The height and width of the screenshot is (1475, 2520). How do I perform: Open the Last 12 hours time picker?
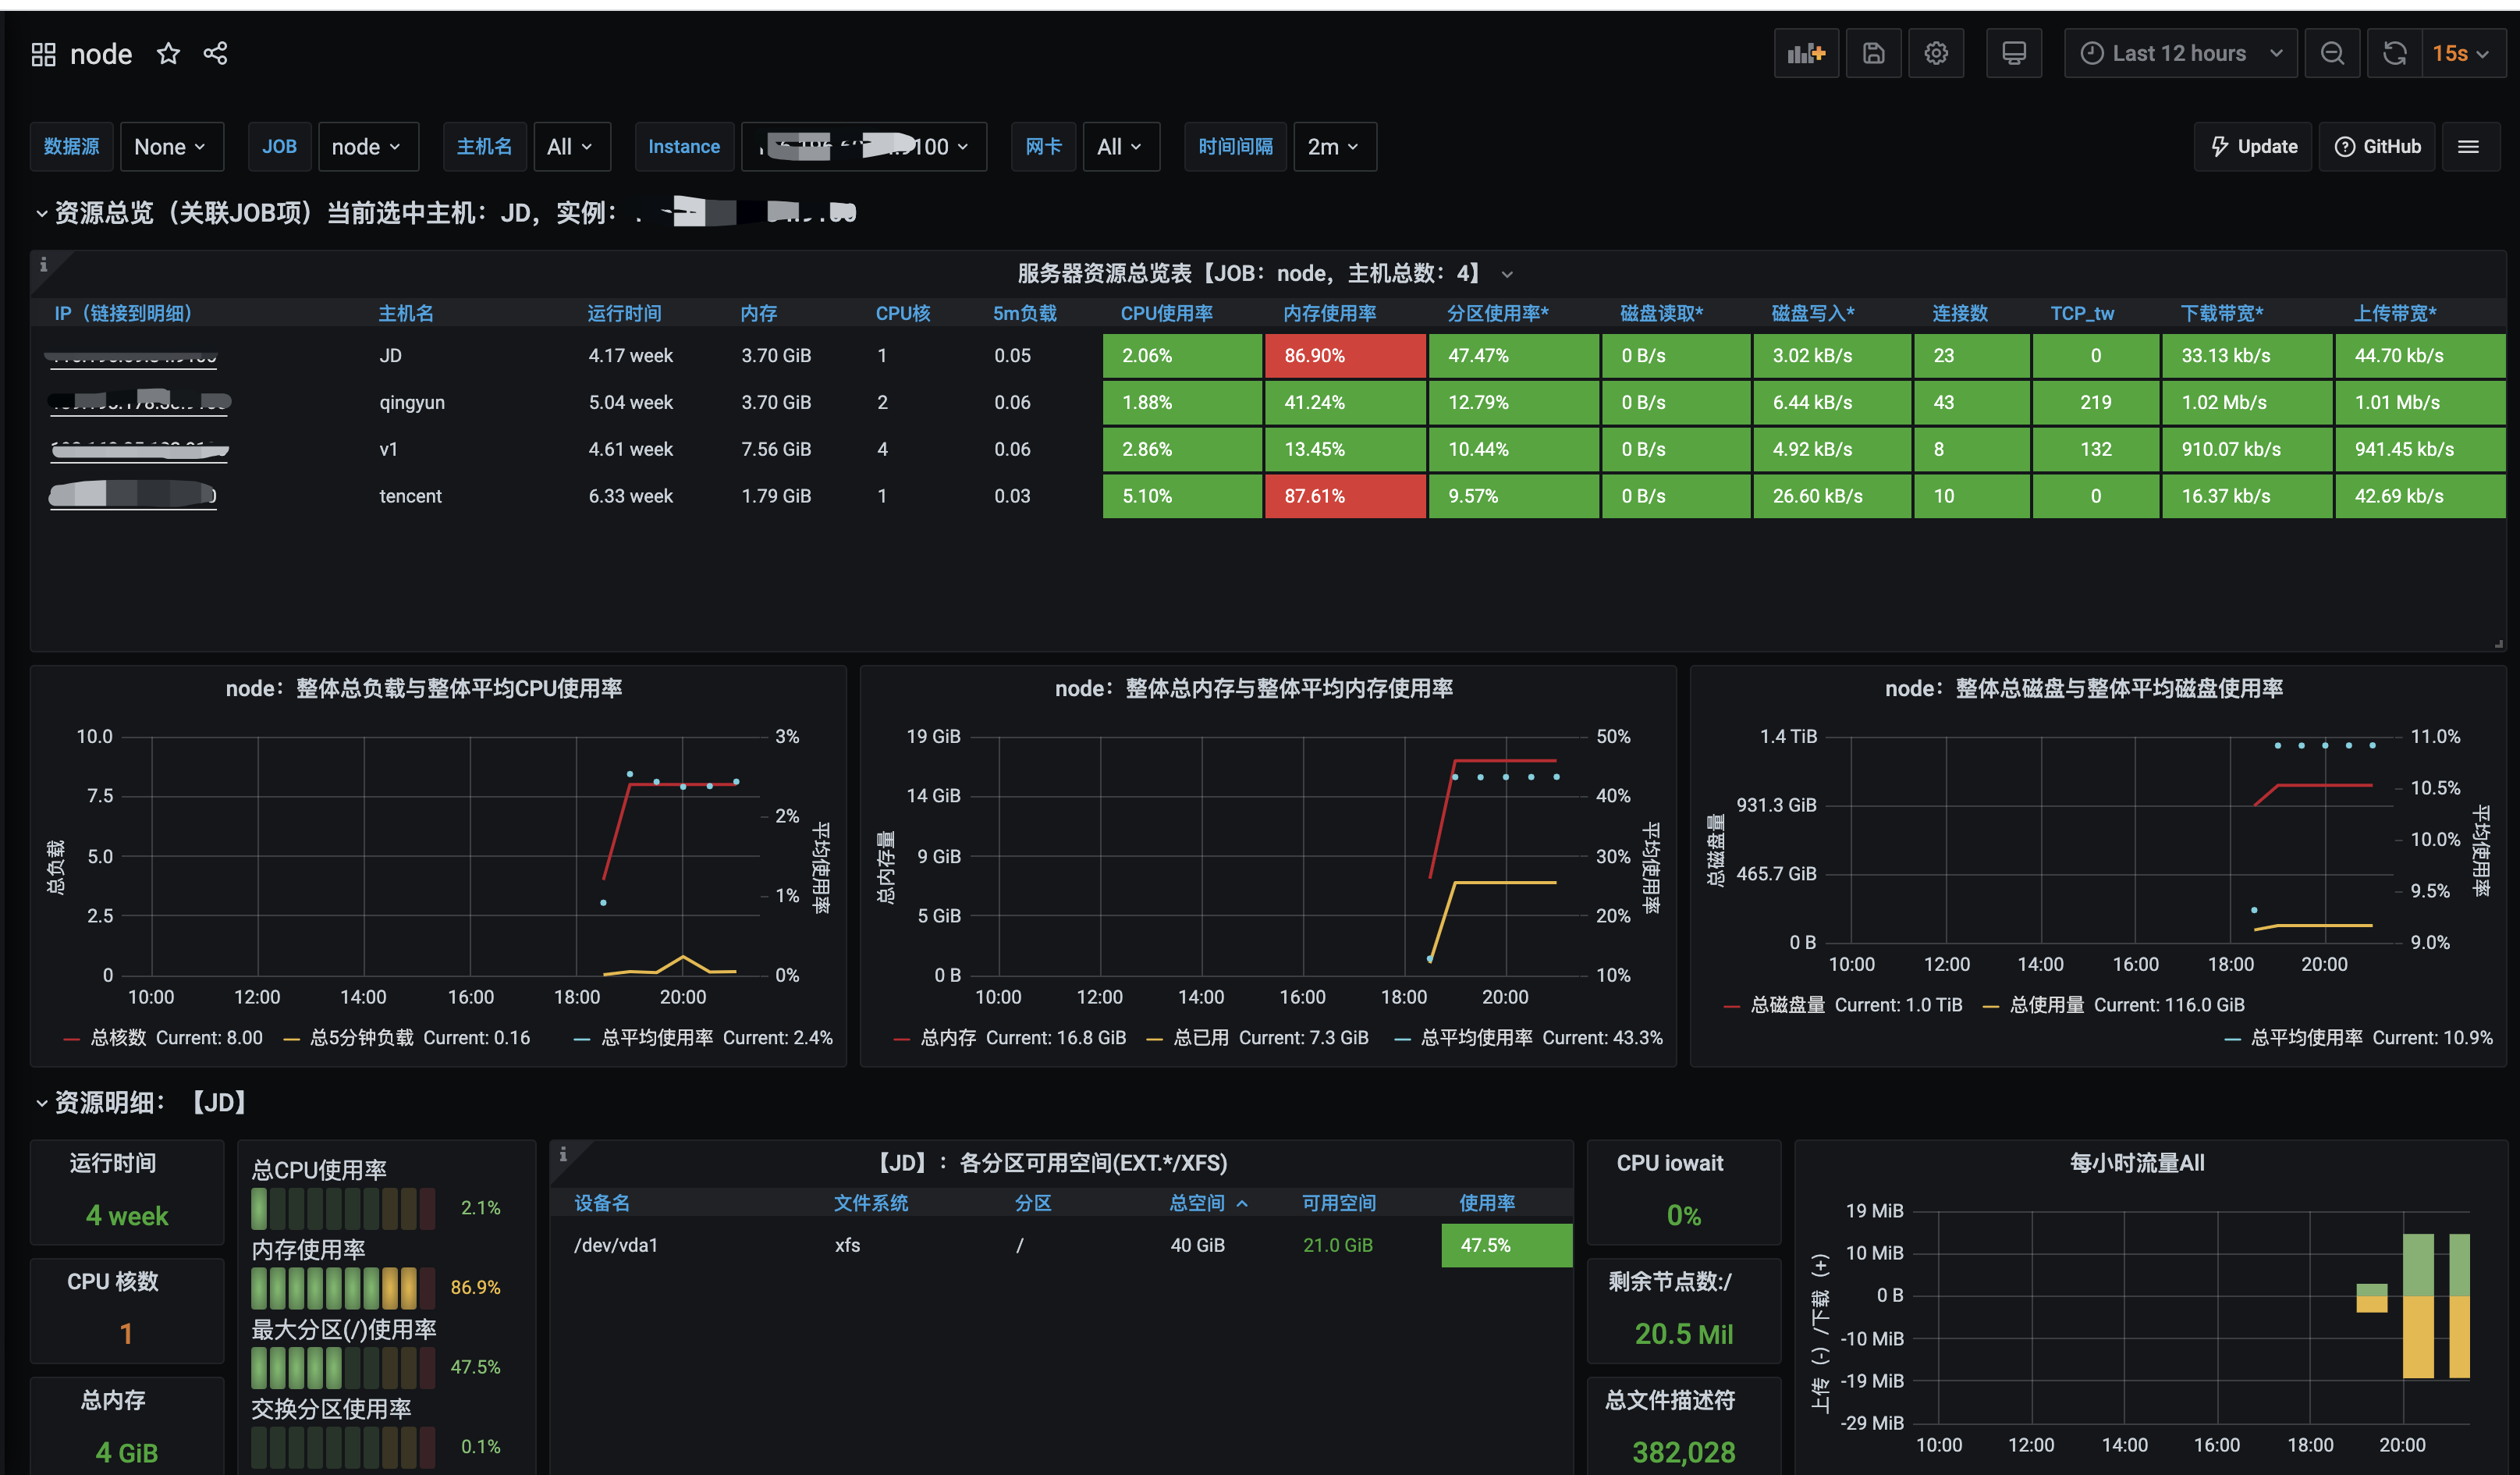(x=2180, y=54)
